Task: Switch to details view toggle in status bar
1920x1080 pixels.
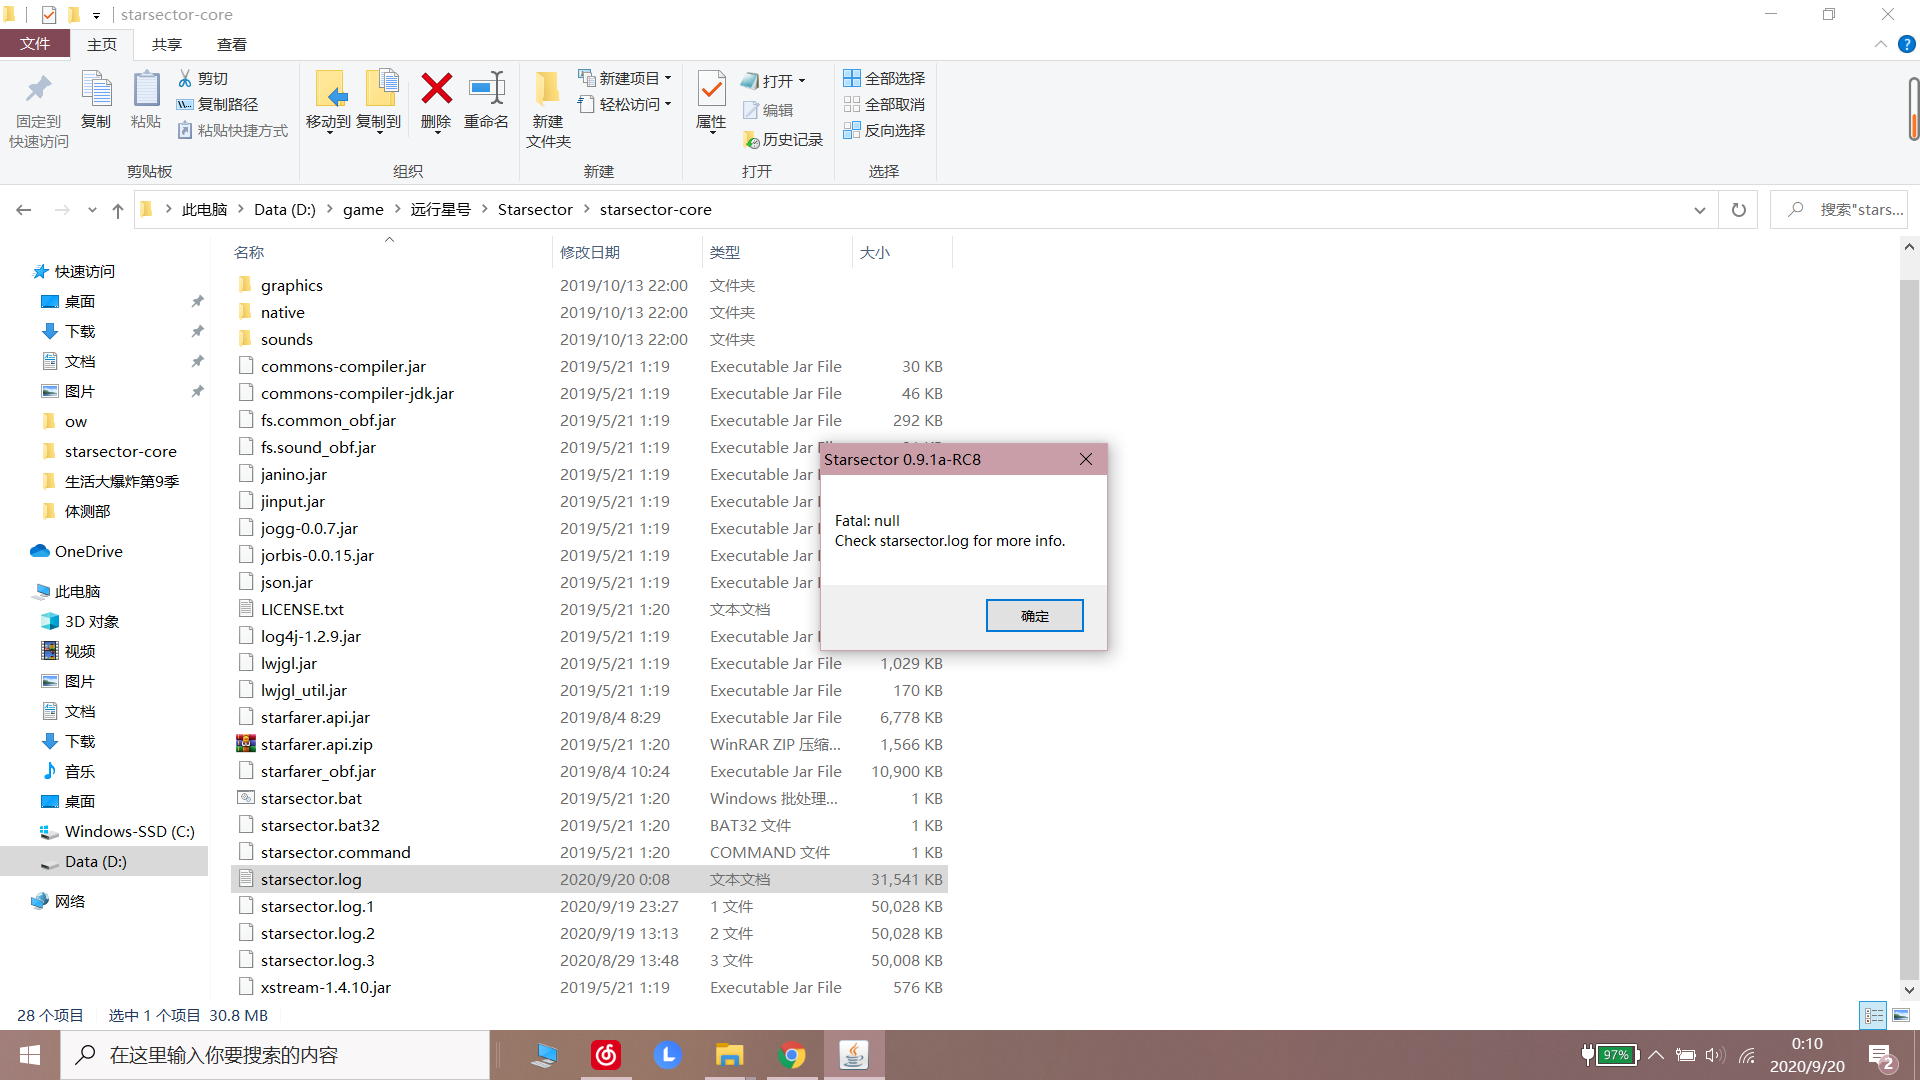Action: click(x=1873, y=1015)
